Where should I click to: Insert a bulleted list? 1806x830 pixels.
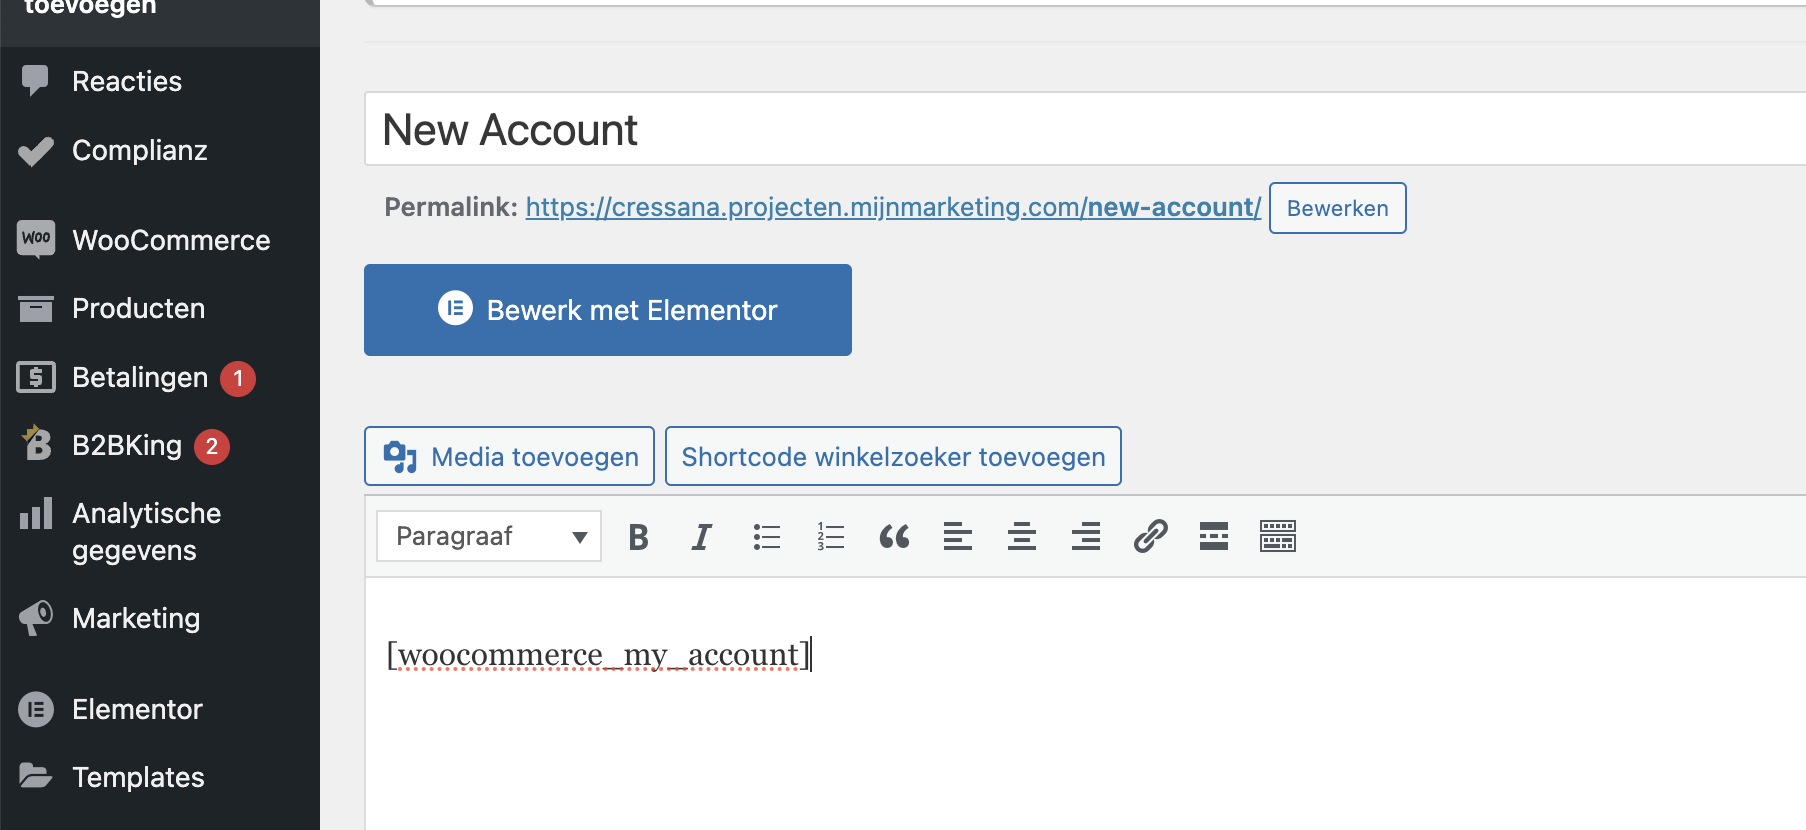click(766, 537)
